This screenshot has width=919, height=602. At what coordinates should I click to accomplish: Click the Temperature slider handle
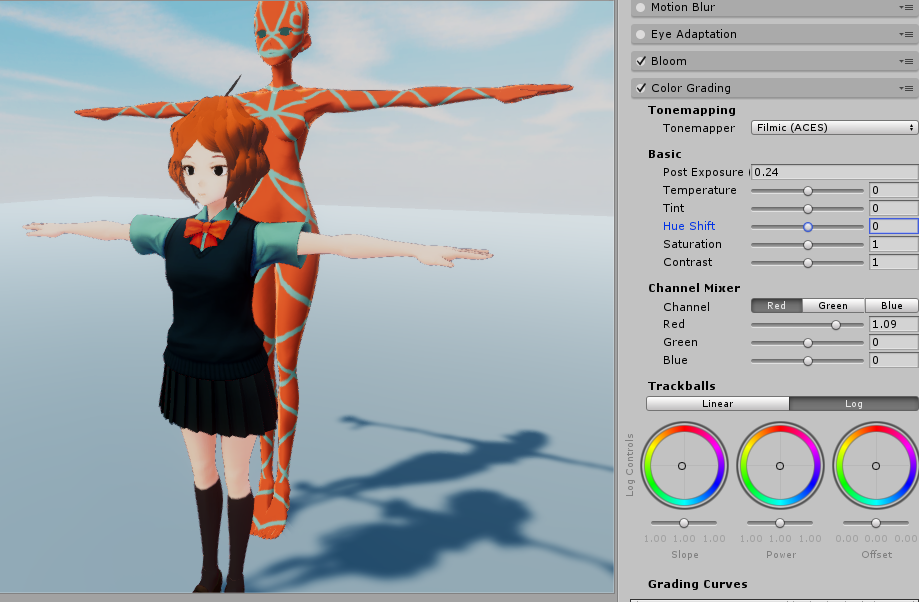click(808, 191)
